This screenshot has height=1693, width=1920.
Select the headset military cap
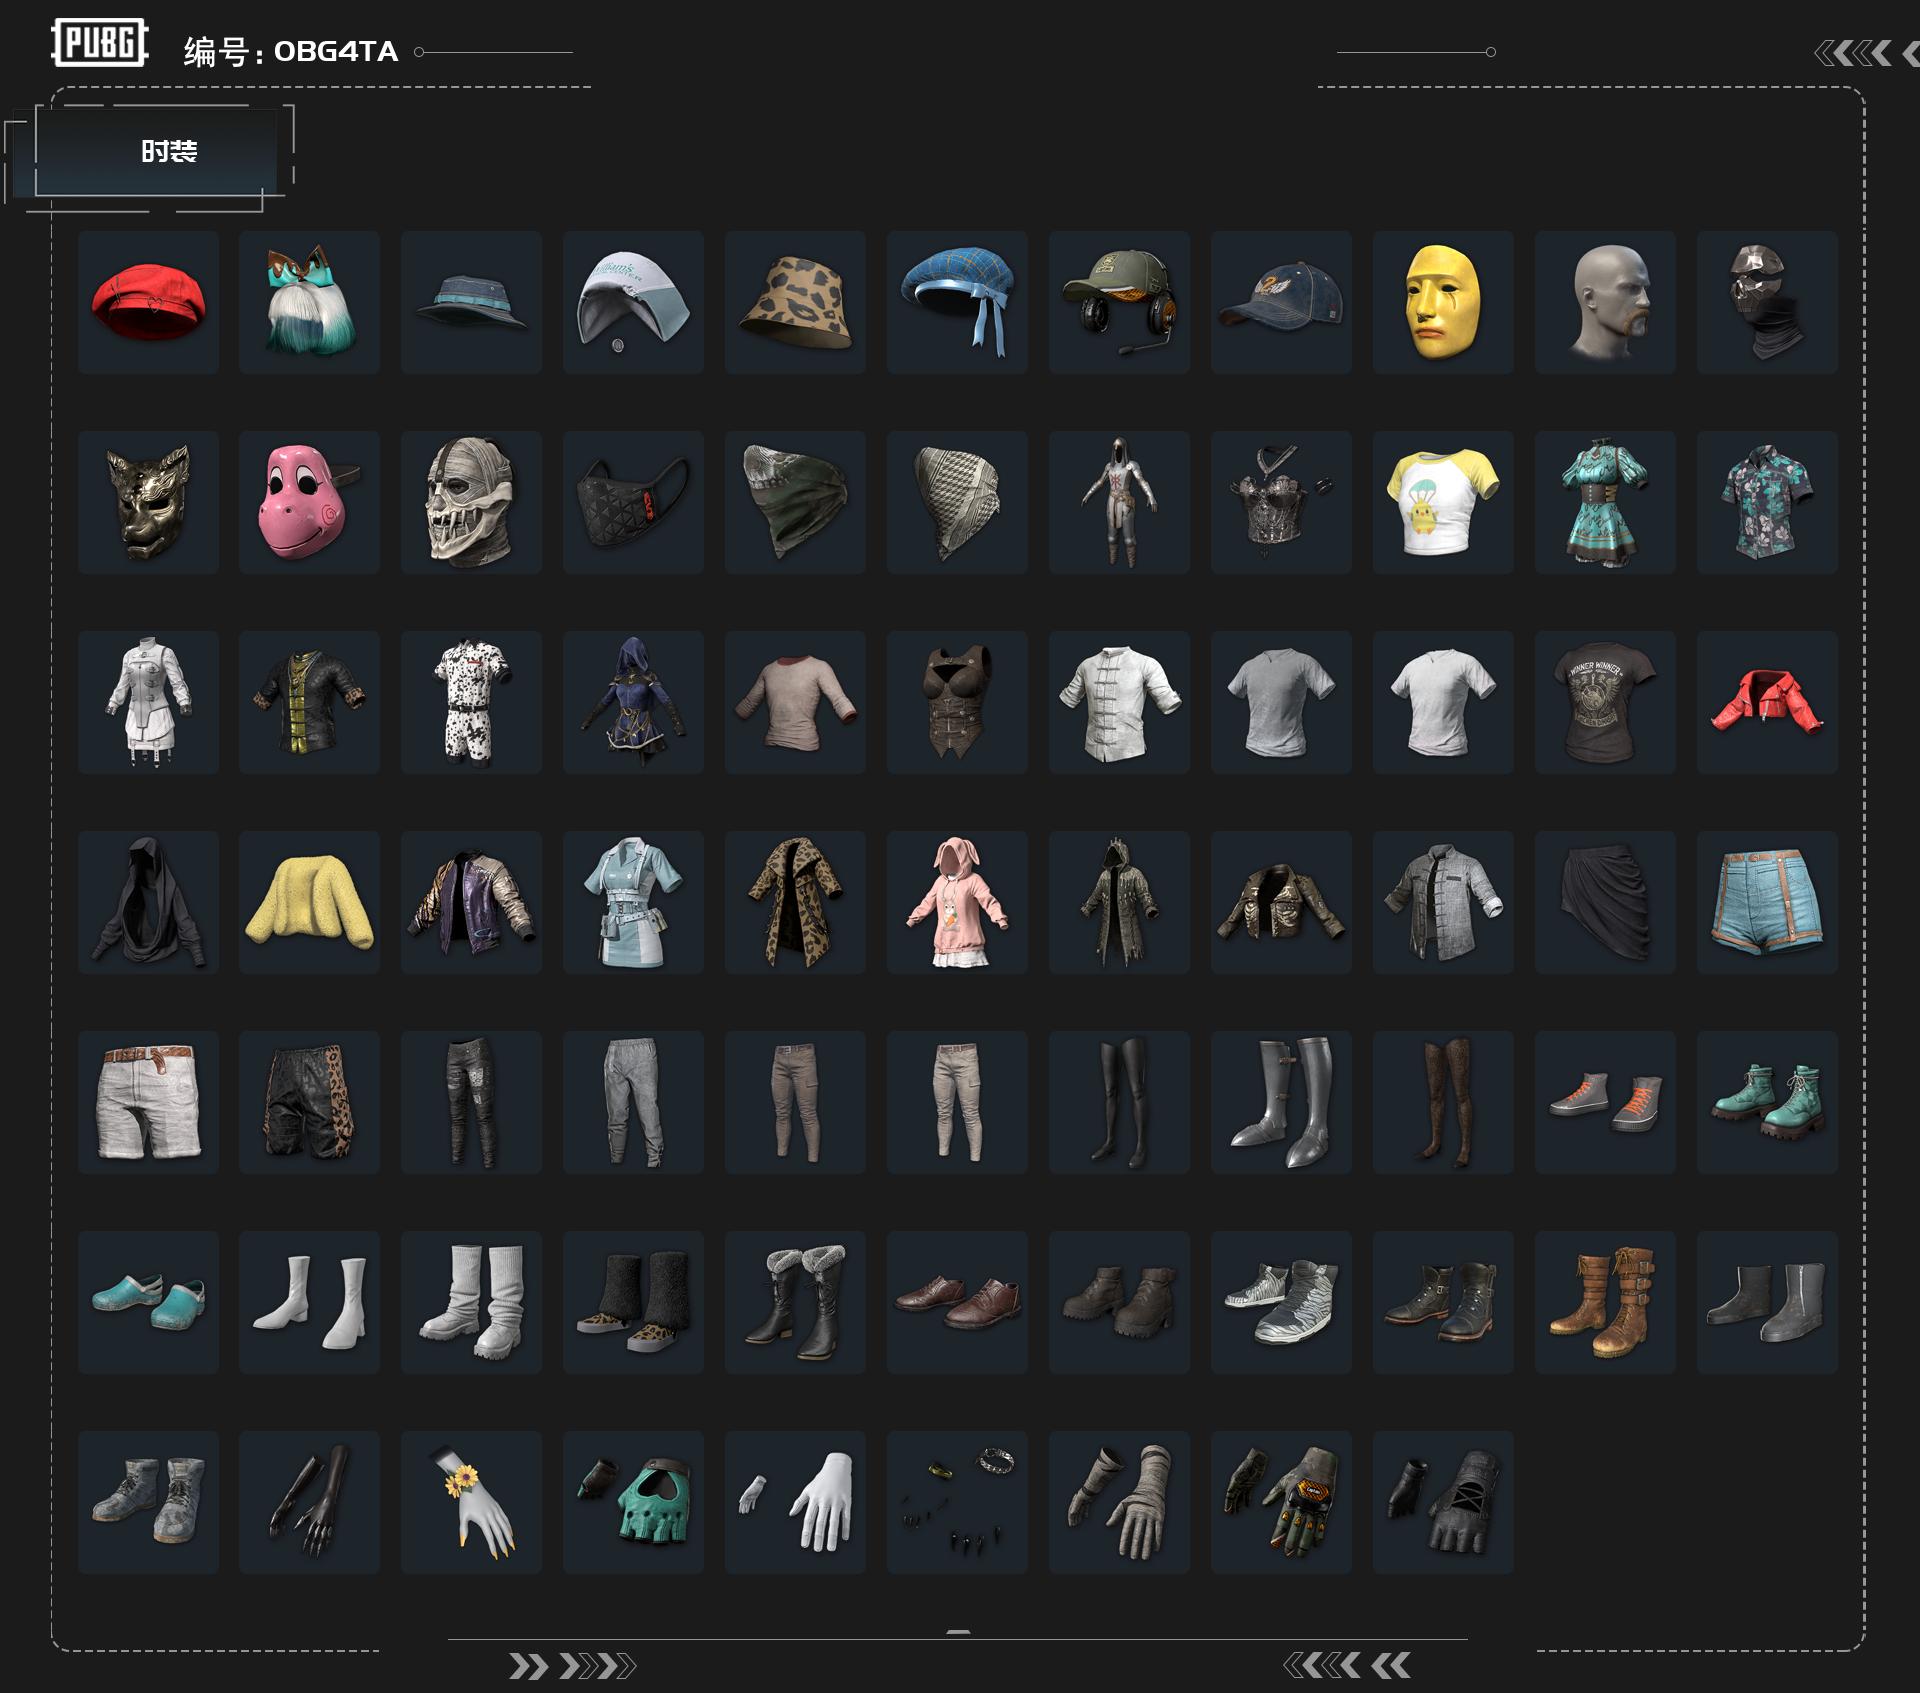click(x=1119, y=302)
